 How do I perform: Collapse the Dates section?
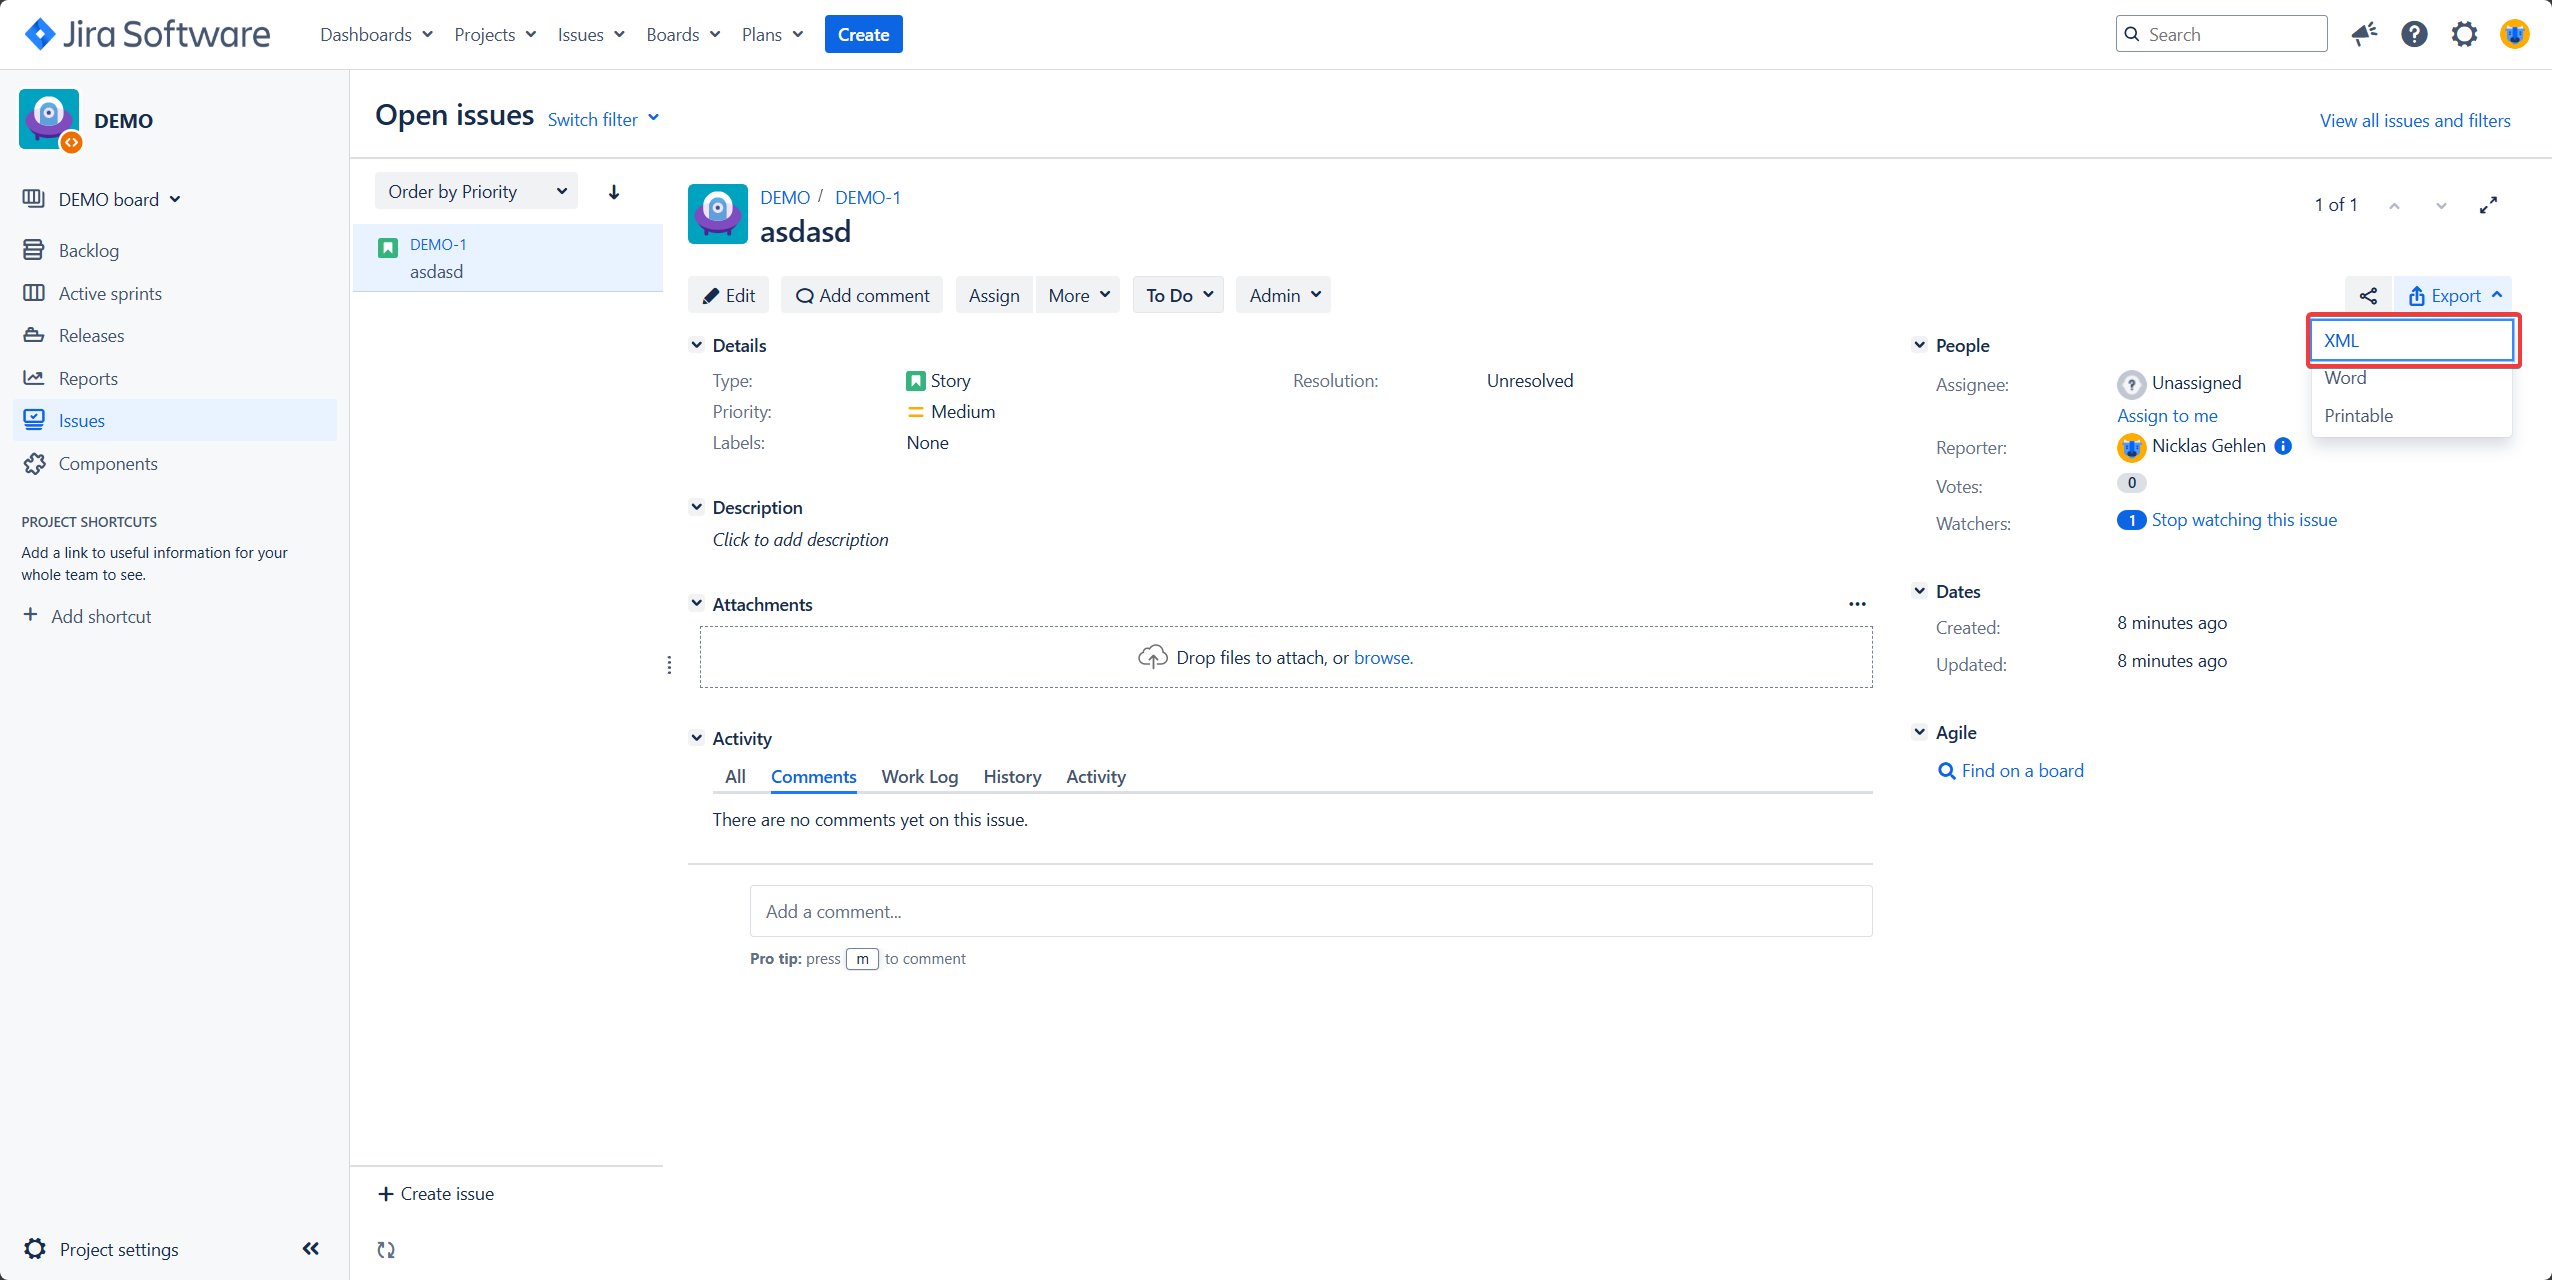pos(1919,591)
